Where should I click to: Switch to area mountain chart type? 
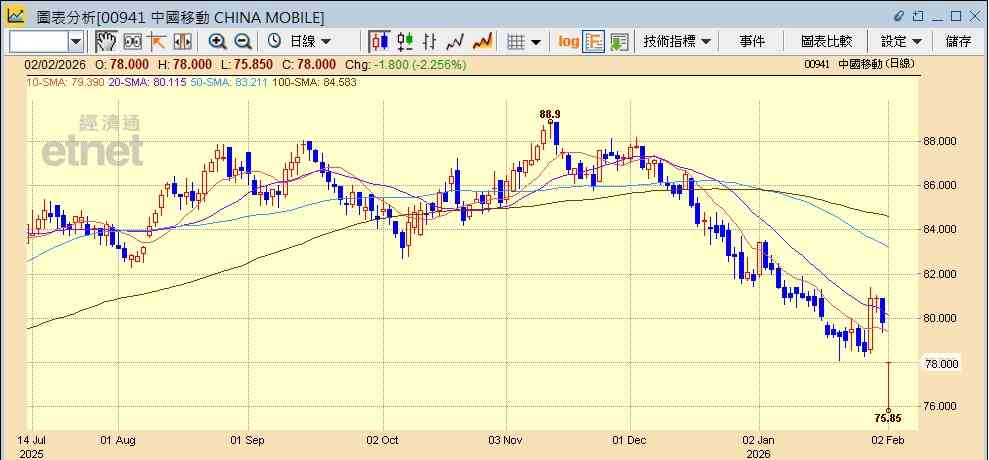(482, 42)
